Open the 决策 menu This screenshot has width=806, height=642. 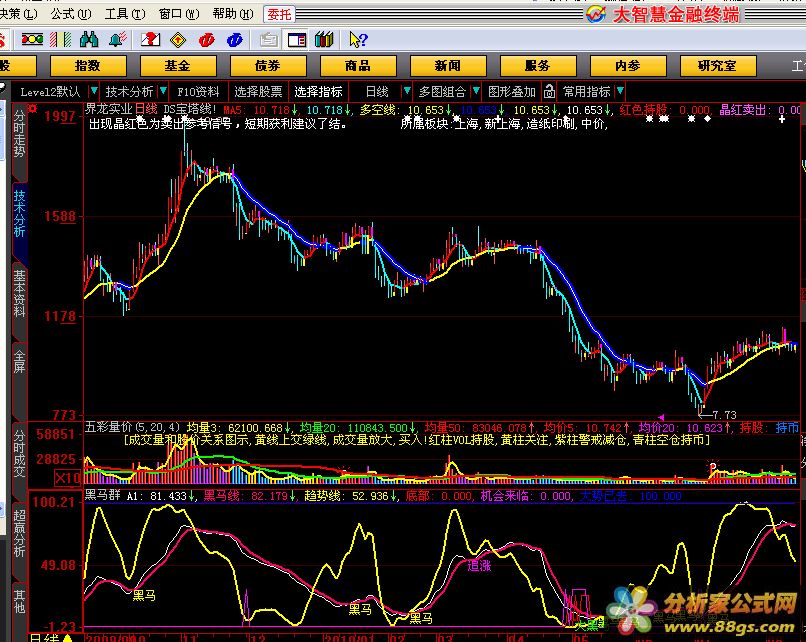(x=19, y=14)
